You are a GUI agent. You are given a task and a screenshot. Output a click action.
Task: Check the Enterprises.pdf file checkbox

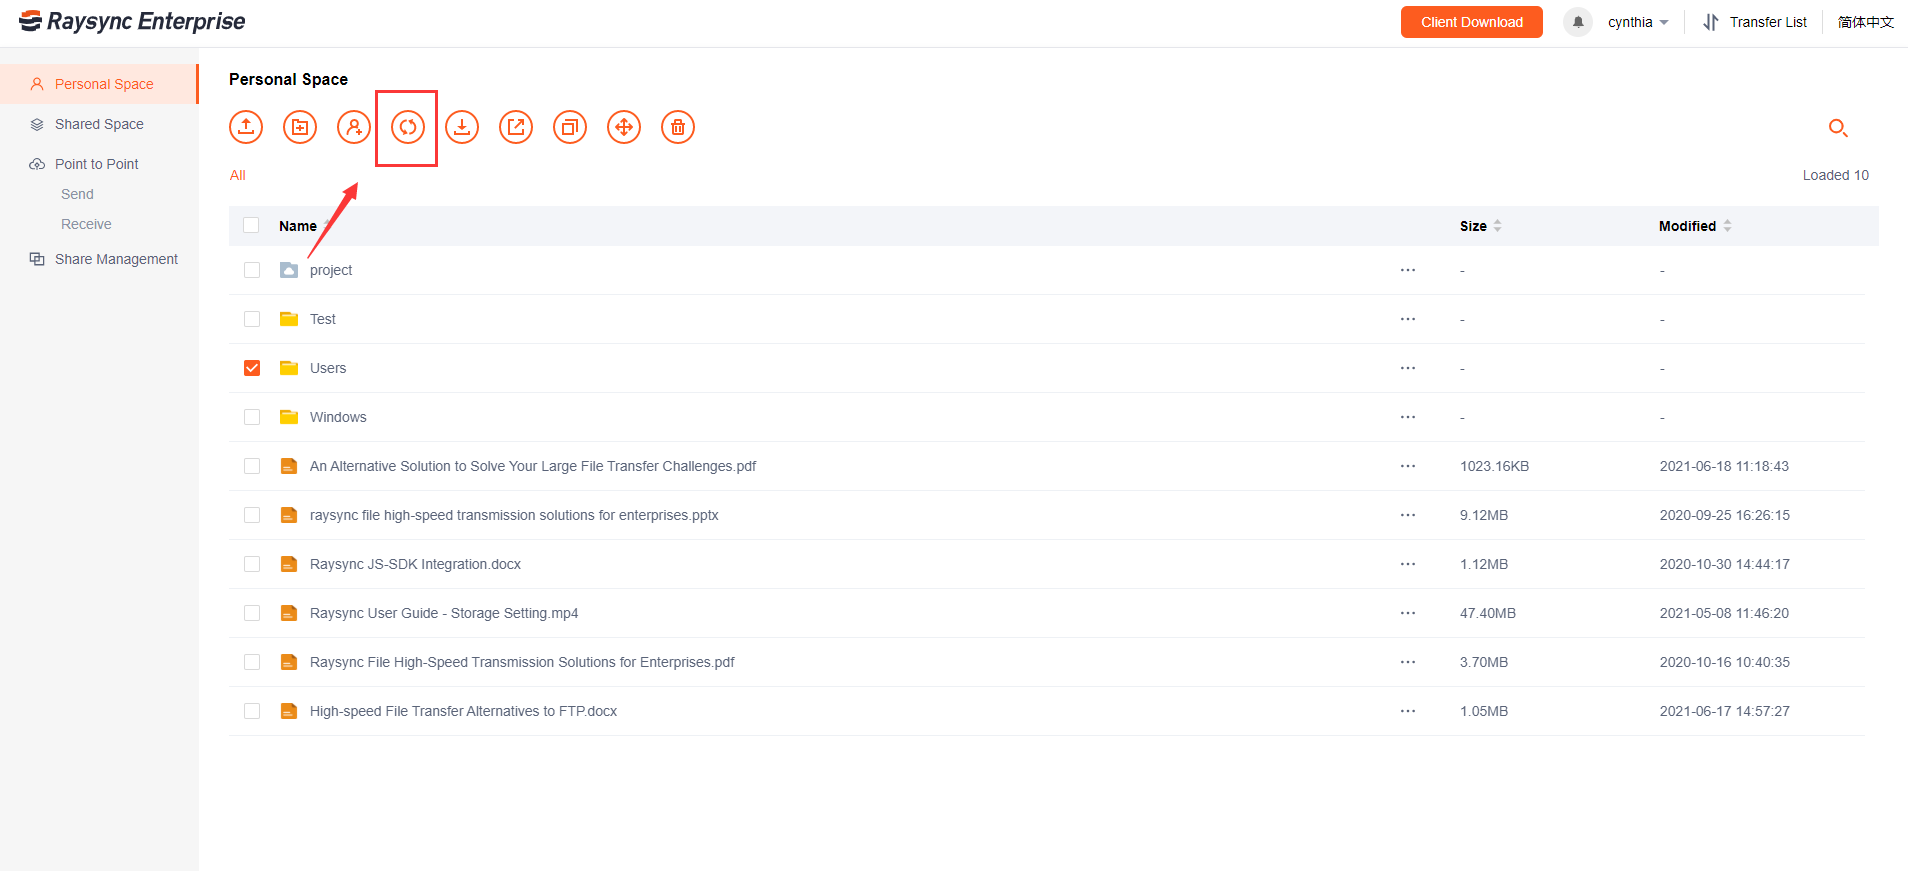tap(252, 662)
